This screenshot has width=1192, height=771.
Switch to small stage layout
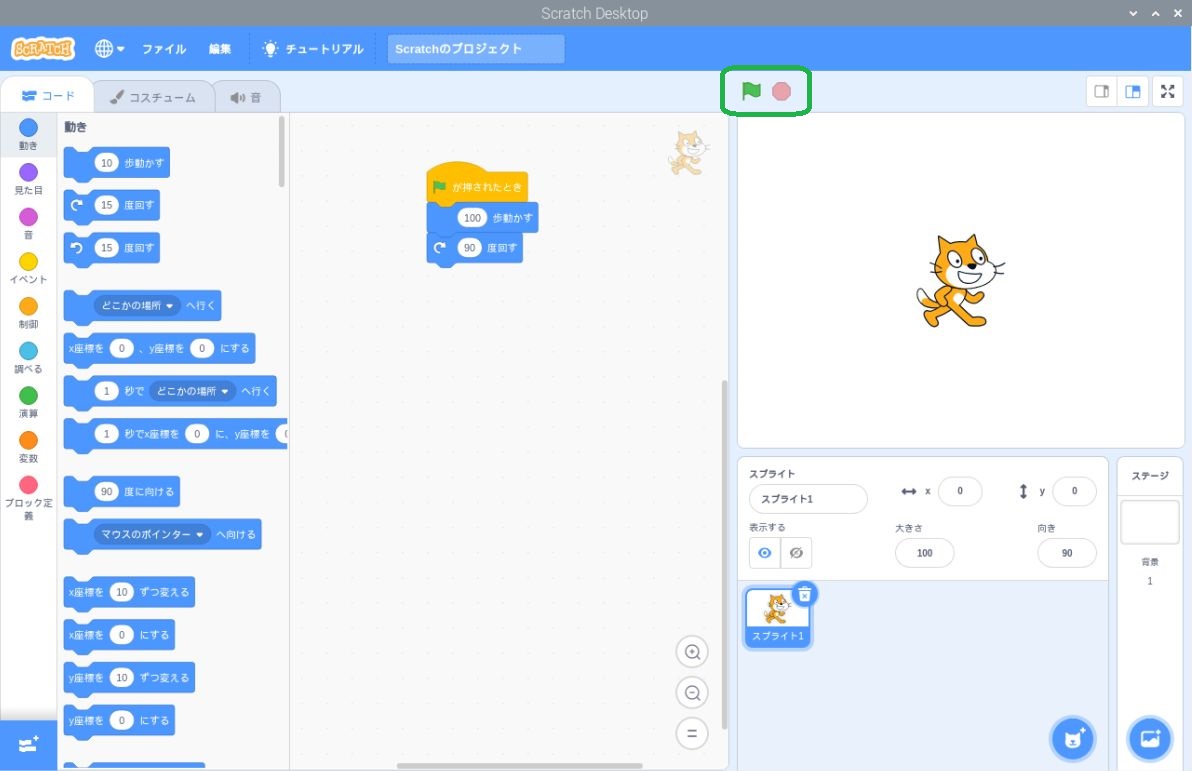pos(1102,92)
